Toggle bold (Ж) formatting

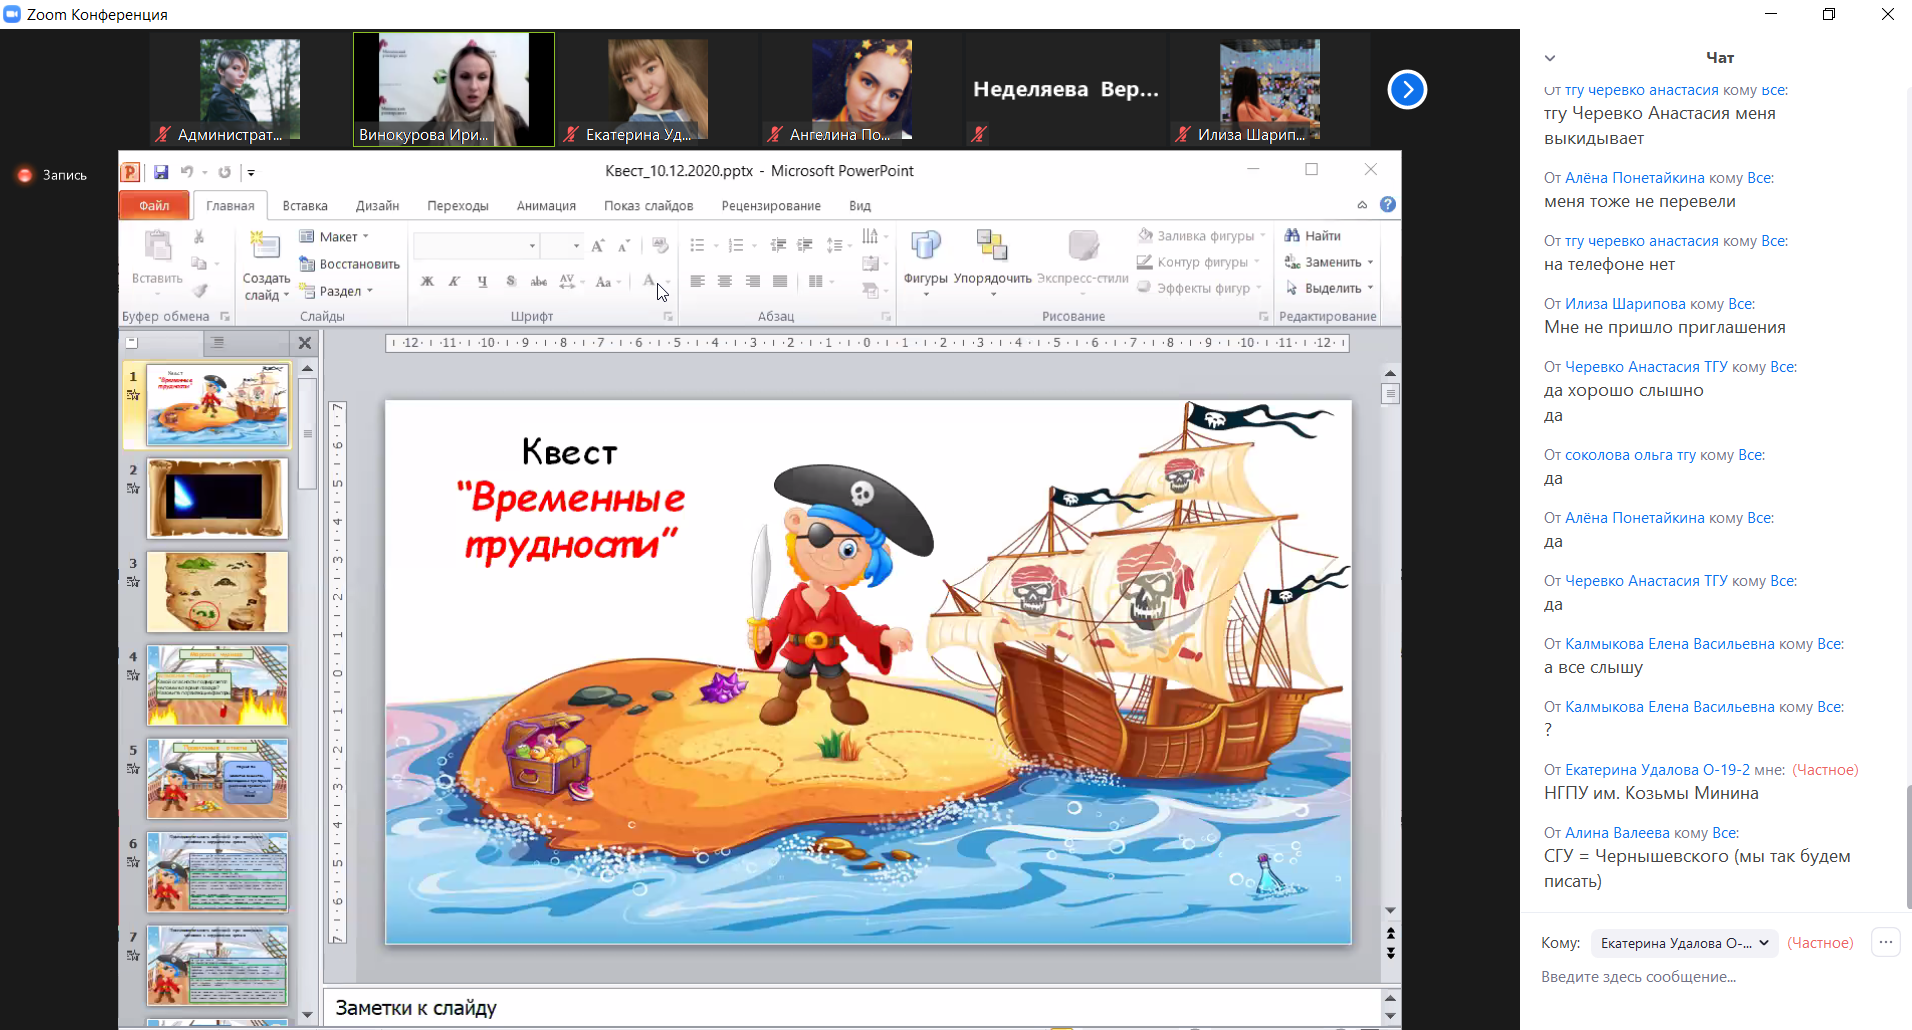point(427,282)
